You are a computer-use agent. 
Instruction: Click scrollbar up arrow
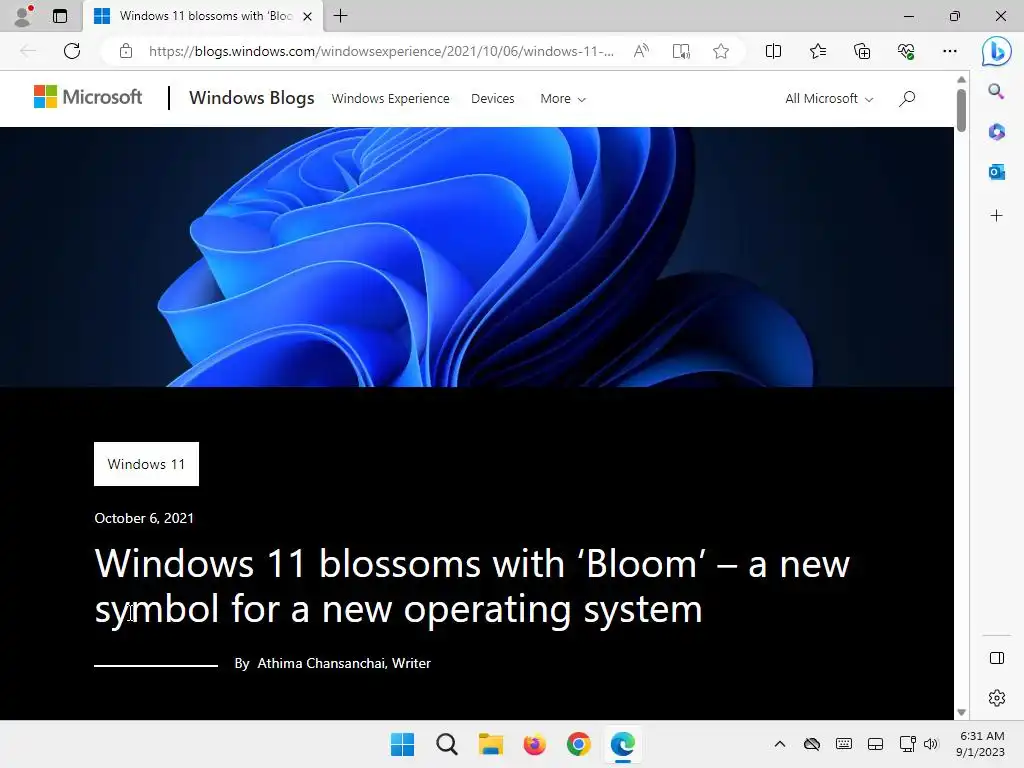click(x=961, y=79)
